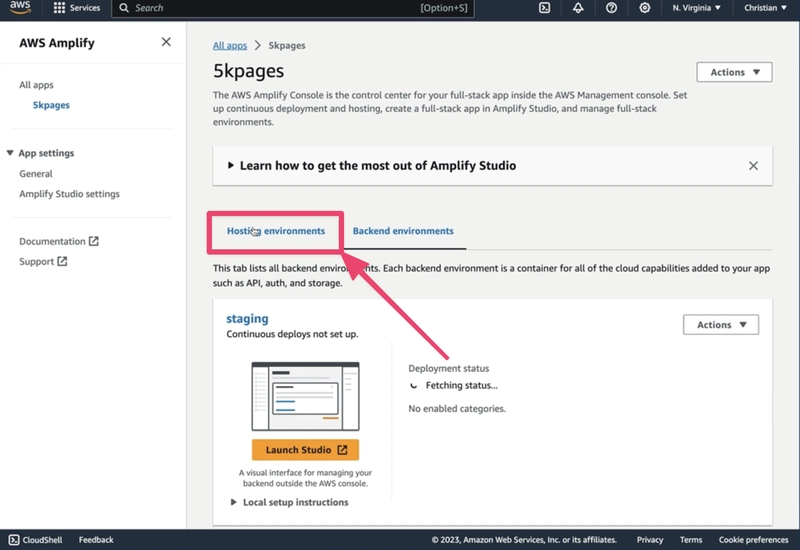Click the Launch Studio button
800x550 pixels.
click(305, 449)
